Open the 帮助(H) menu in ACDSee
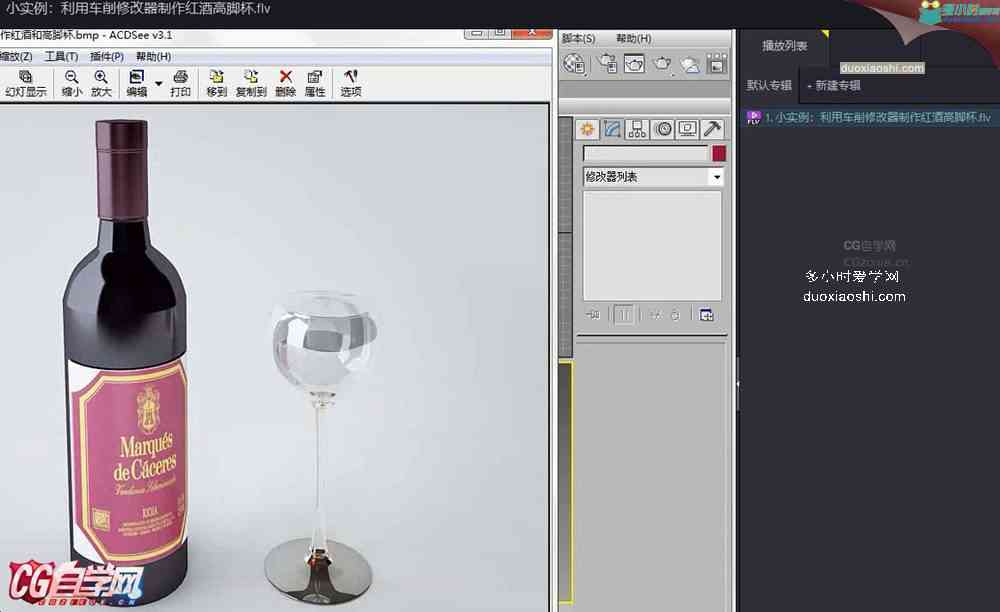1000x612 pixels. click(x=153, y=56)
